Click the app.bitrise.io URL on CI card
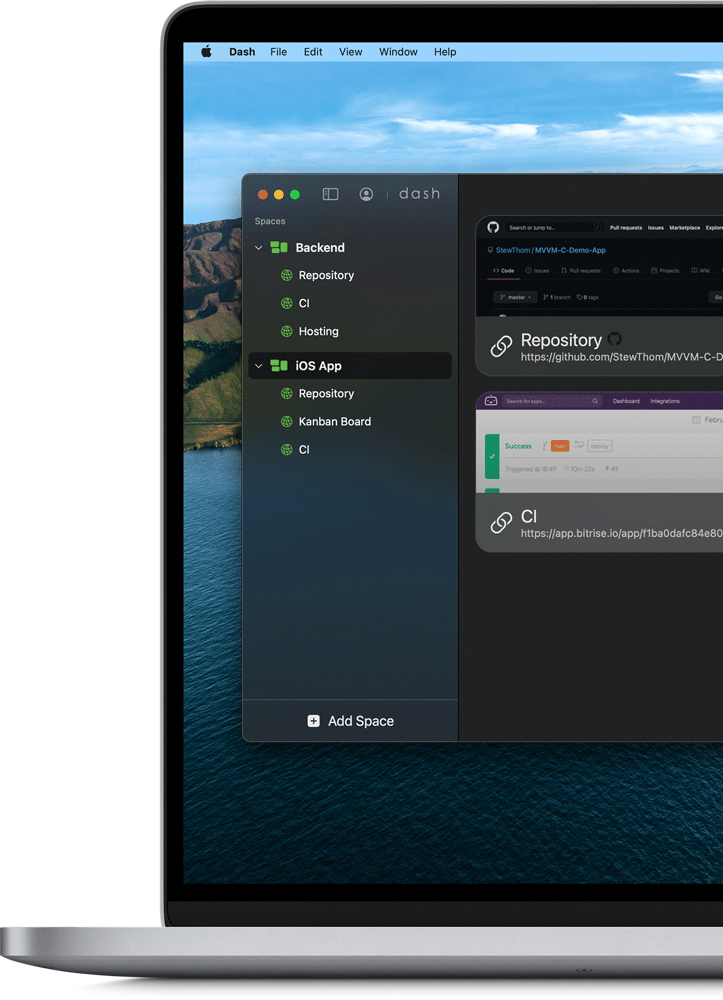 [622, 533]
